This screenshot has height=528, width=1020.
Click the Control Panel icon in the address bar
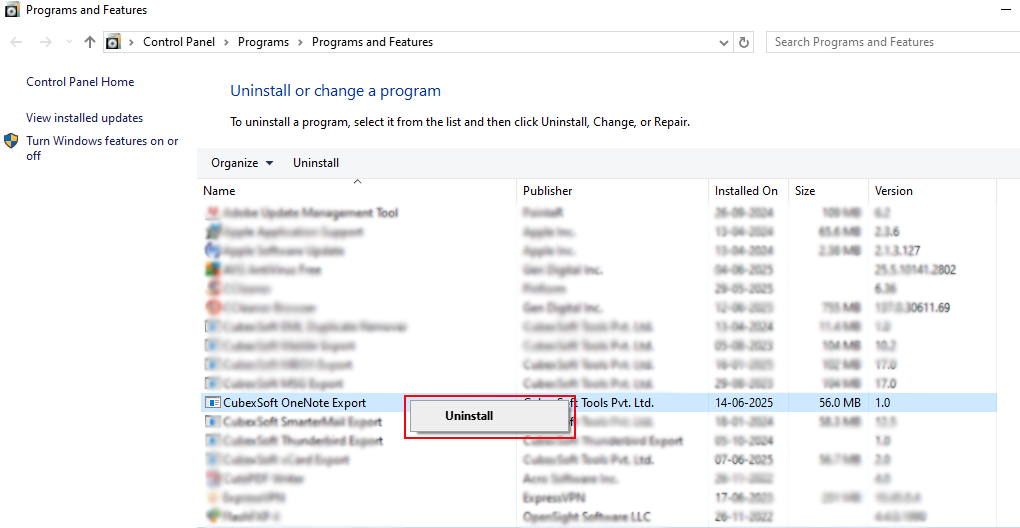click(x=113, y=42)
